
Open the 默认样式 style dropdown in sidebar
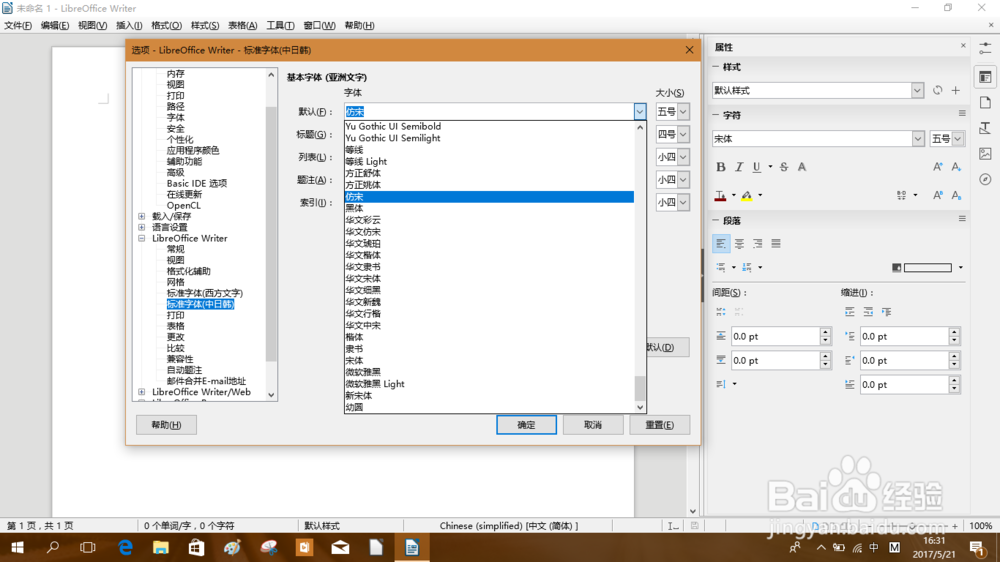click(x=917, y=91)
